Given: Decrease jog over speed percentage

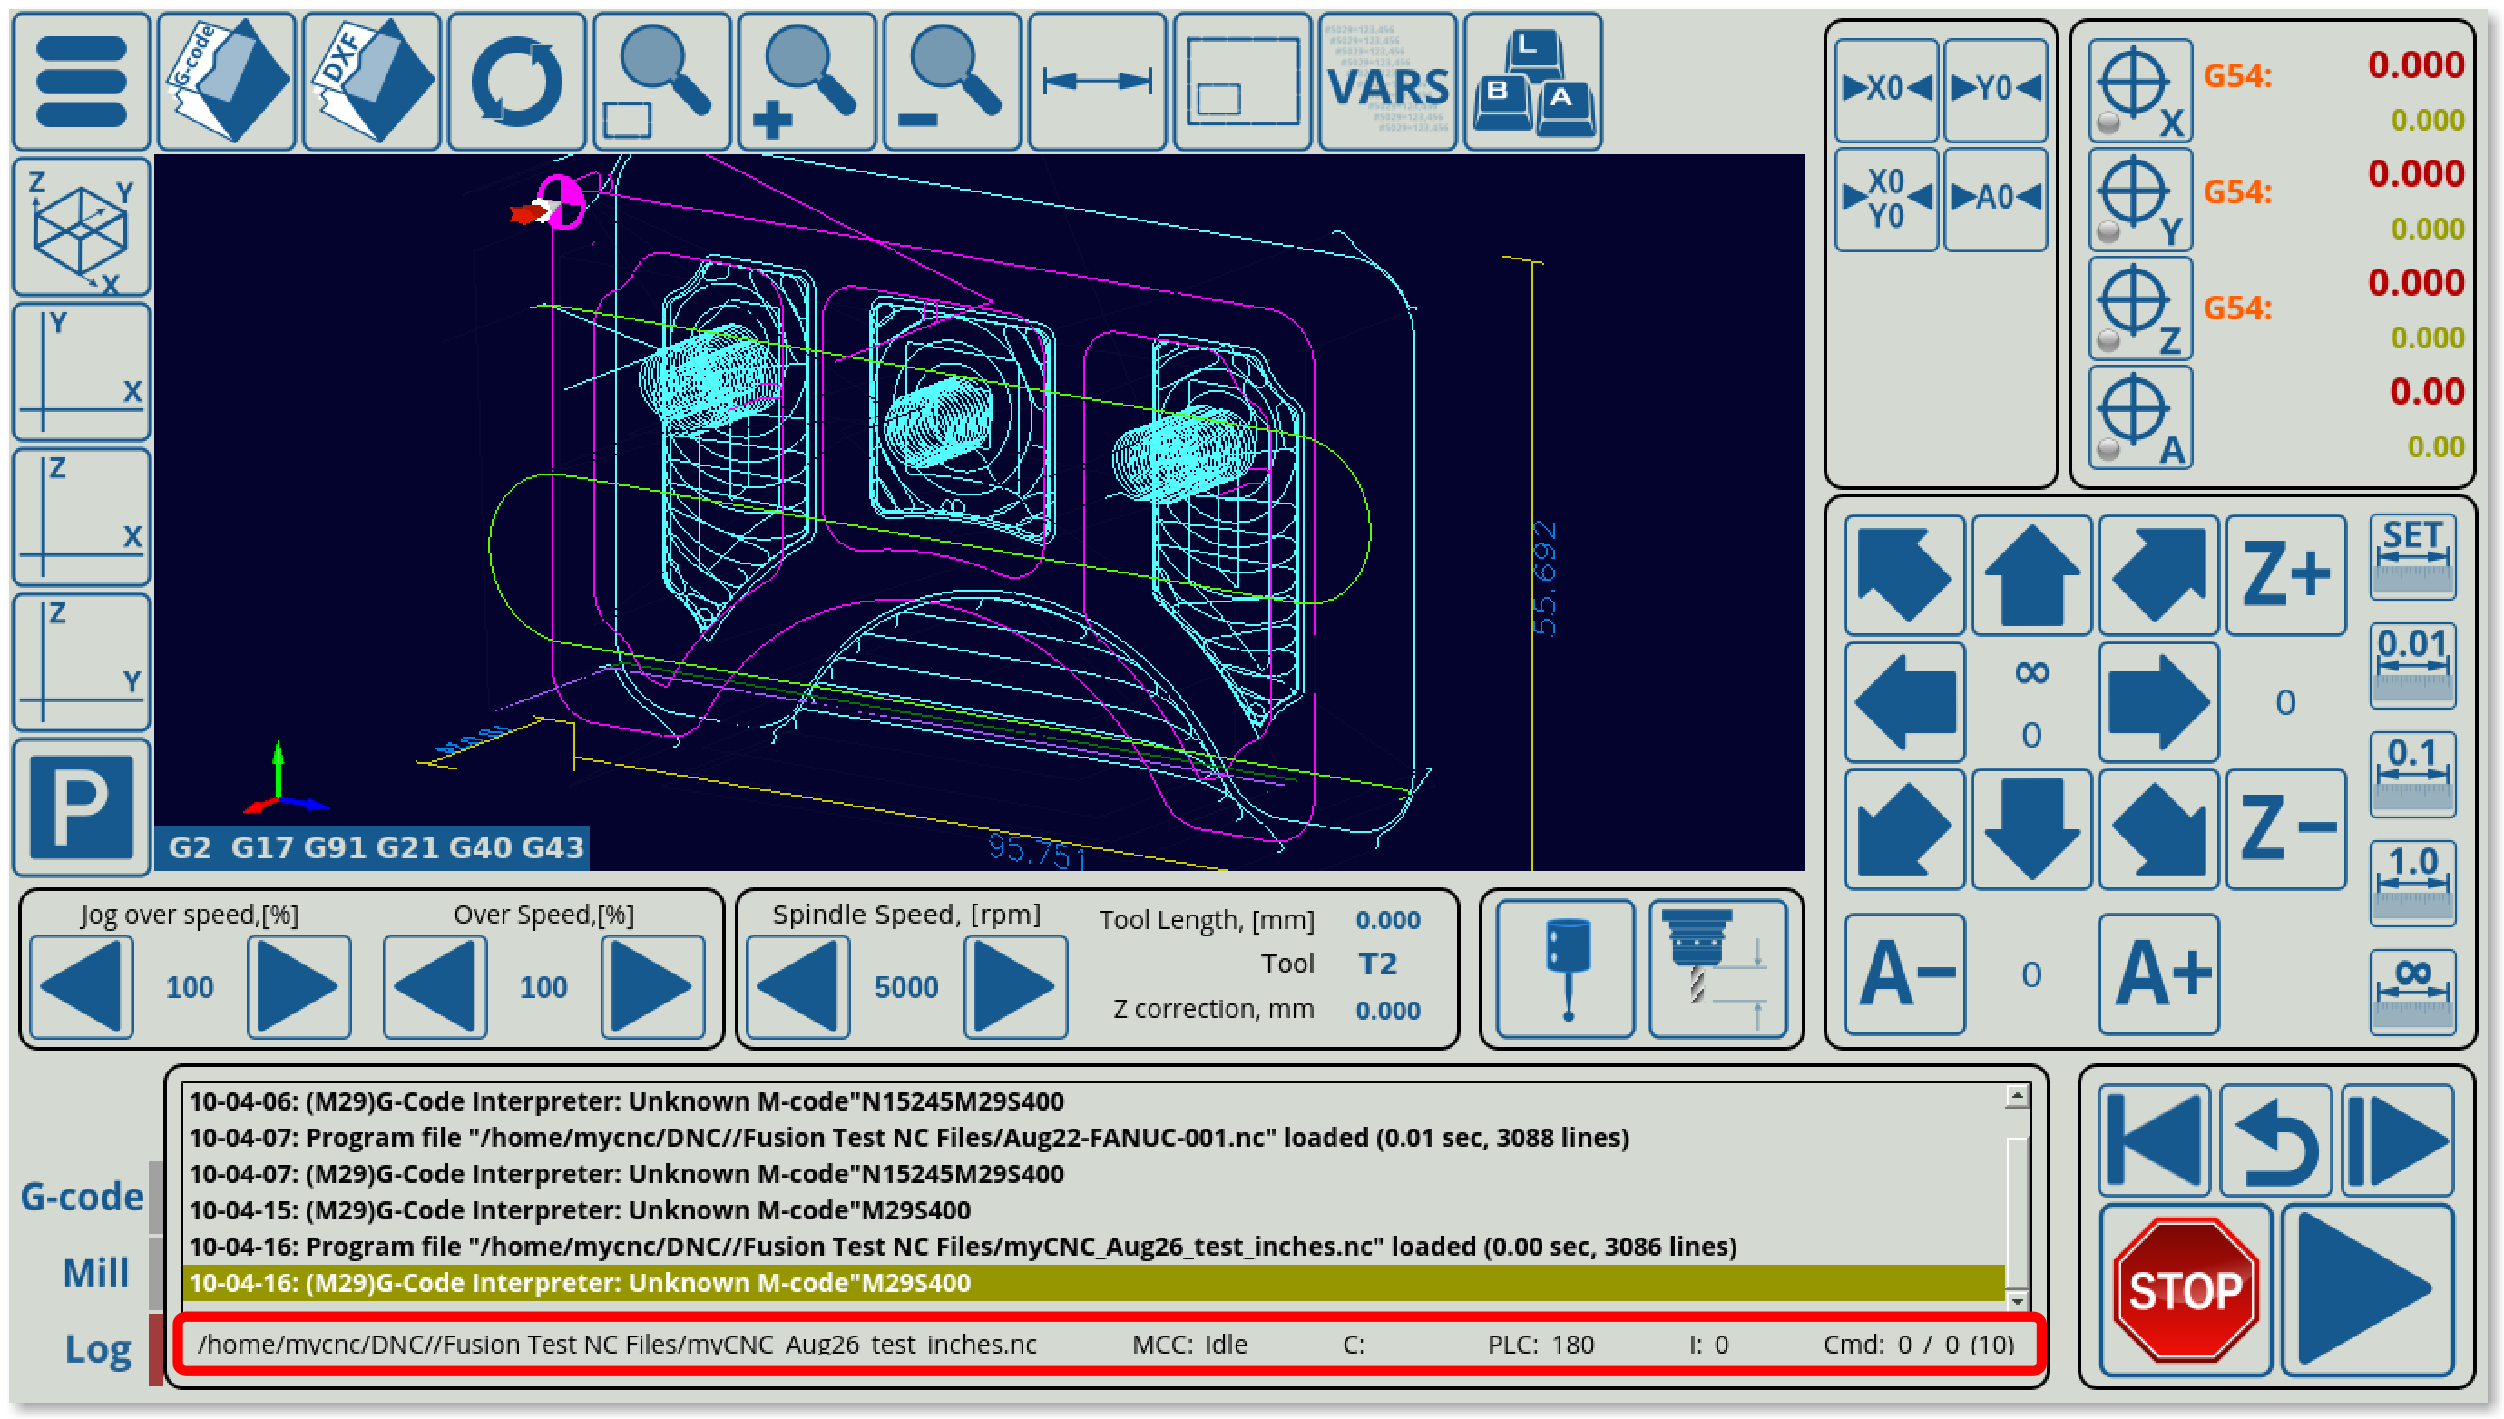Looking at the screenshot, I should click(x=81, y=987).
